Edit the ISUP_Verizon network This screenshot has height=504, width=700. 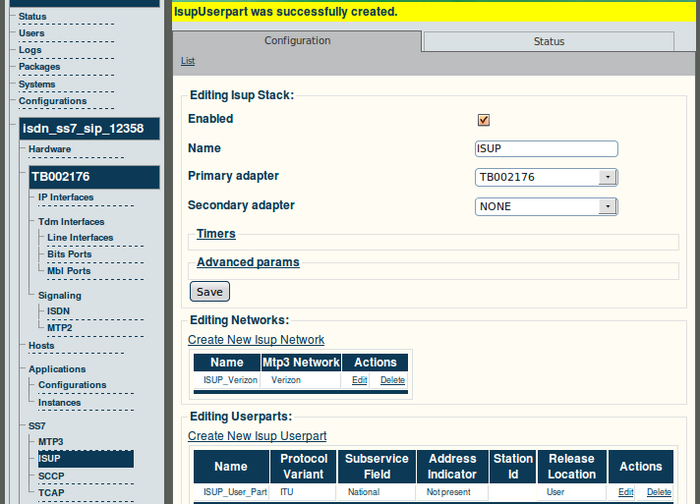[x=359, y=380]
